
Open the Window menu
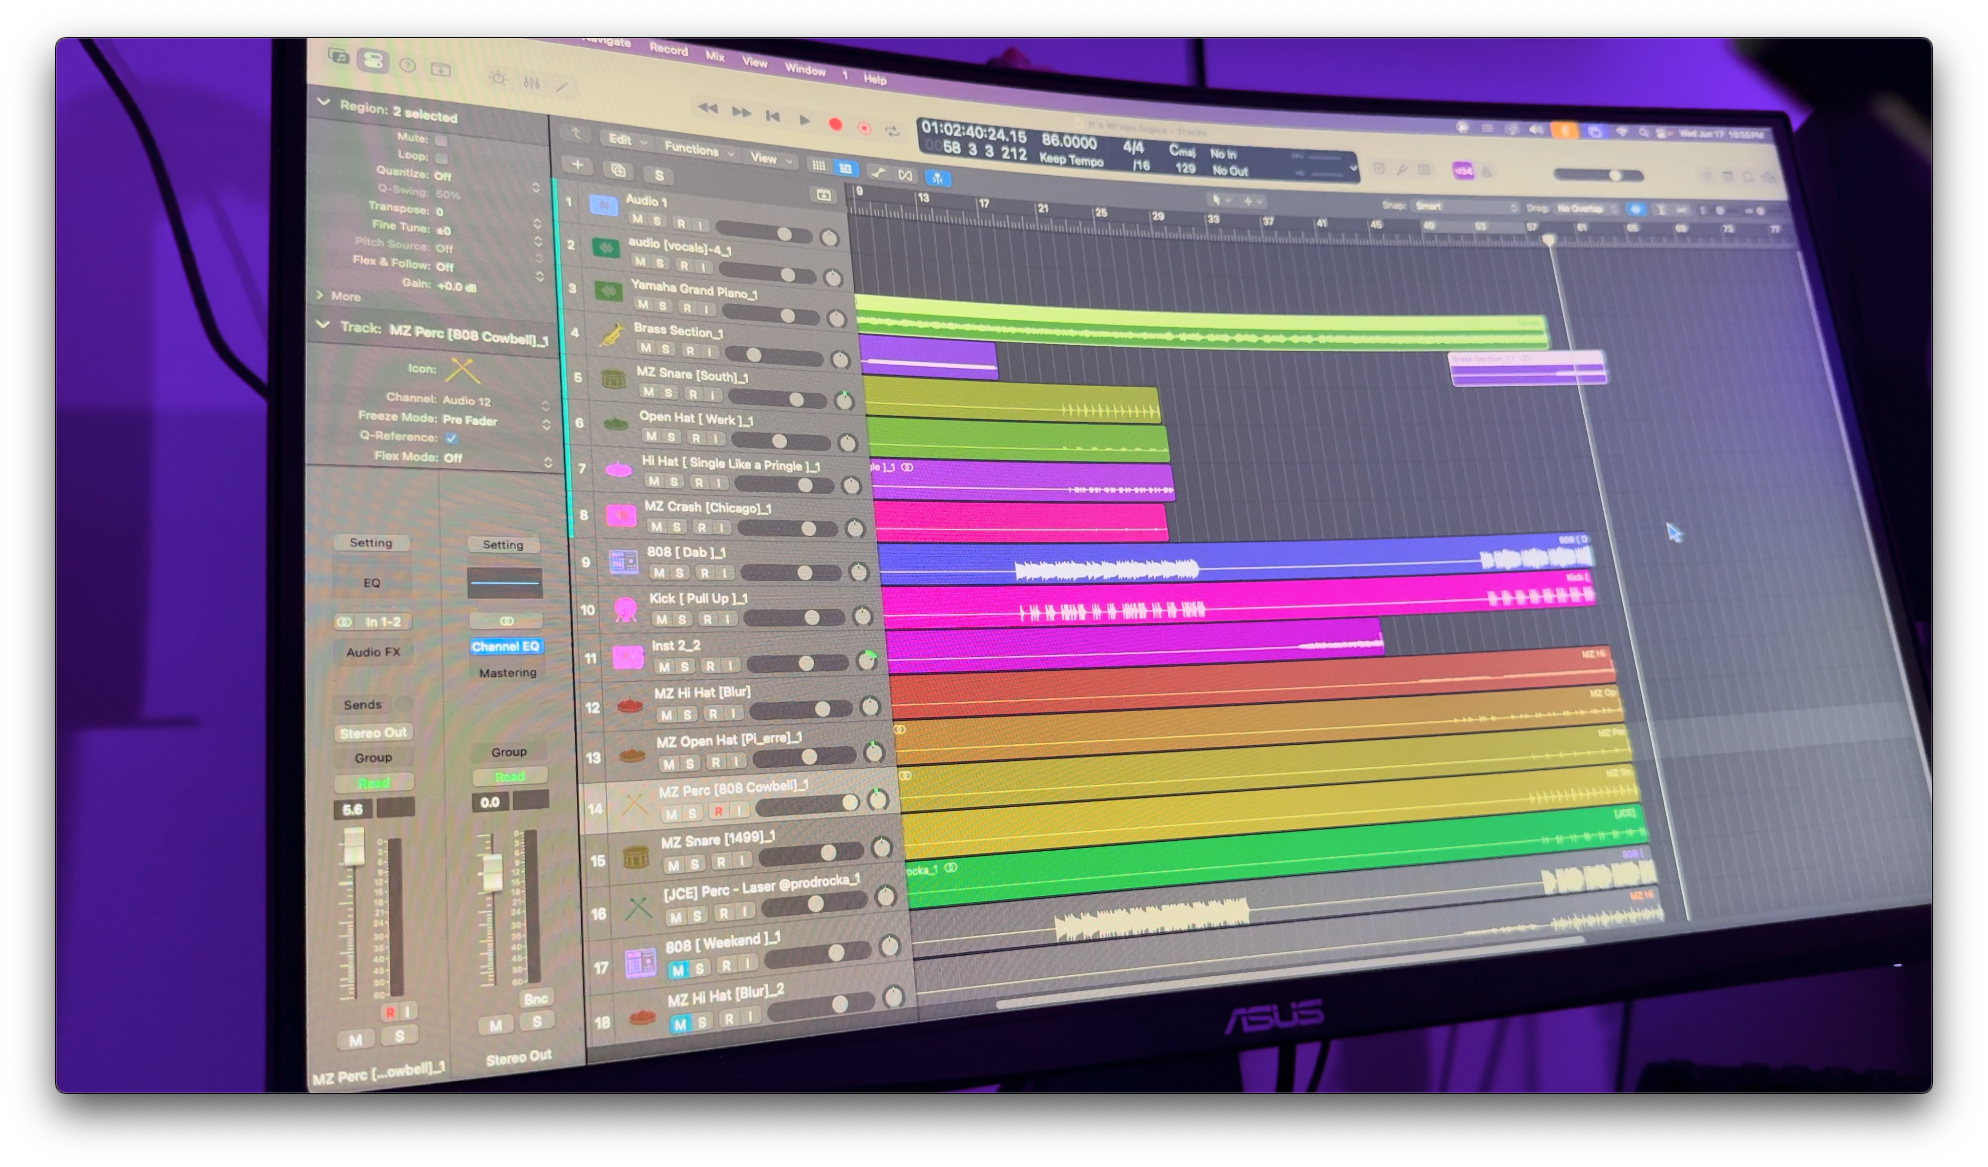tap(805, 69)
